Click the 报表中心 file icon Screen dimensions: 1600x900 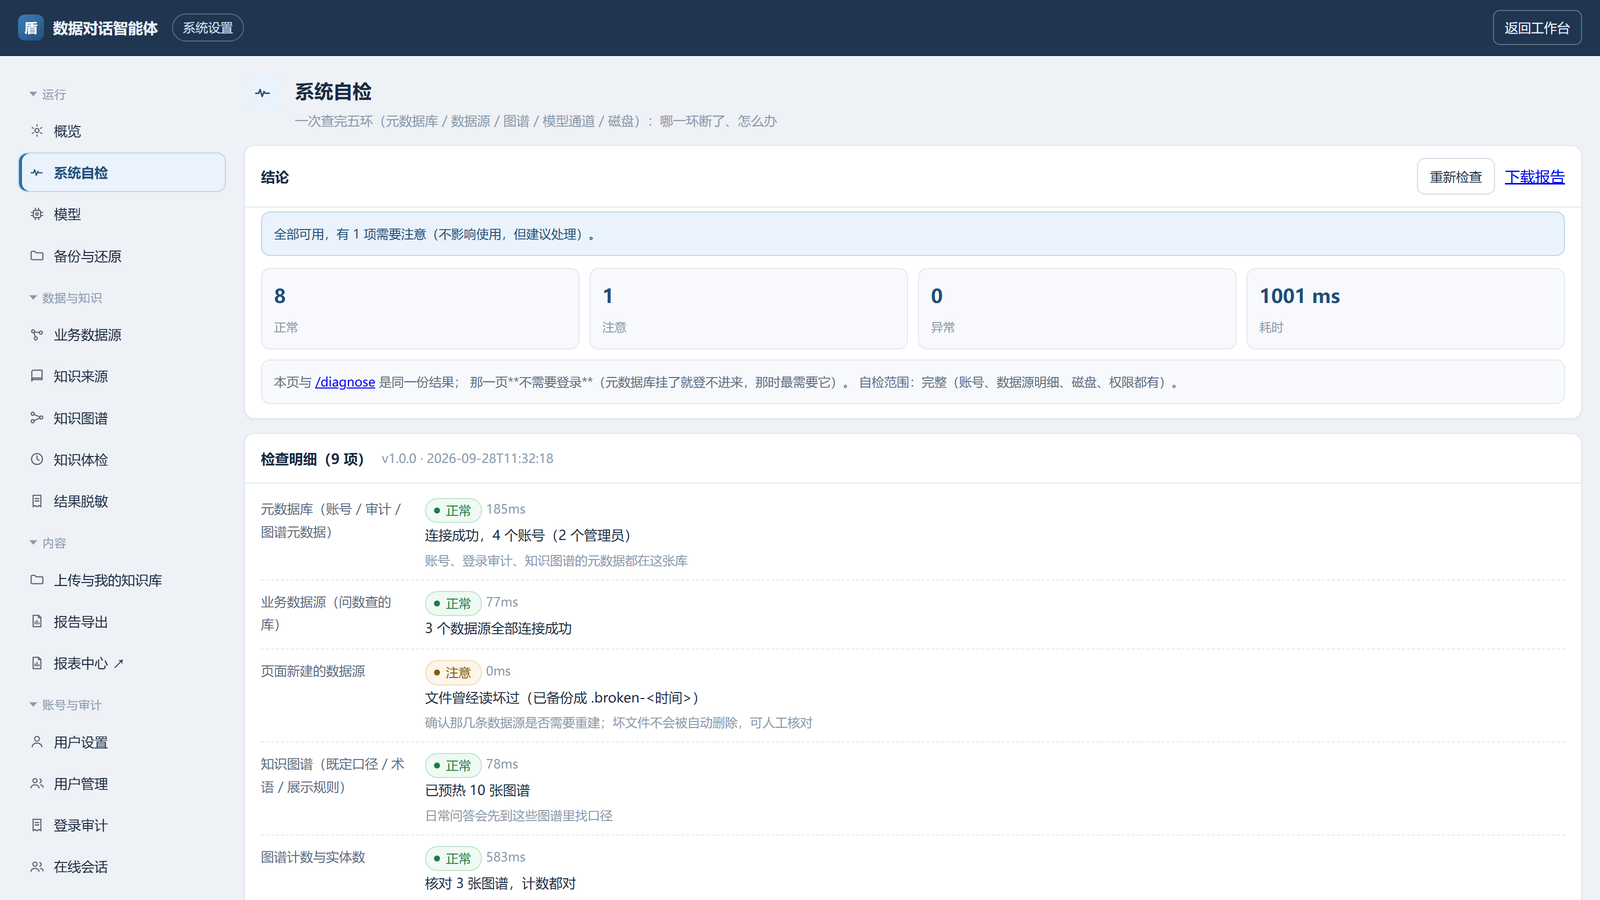coord(37,663)
